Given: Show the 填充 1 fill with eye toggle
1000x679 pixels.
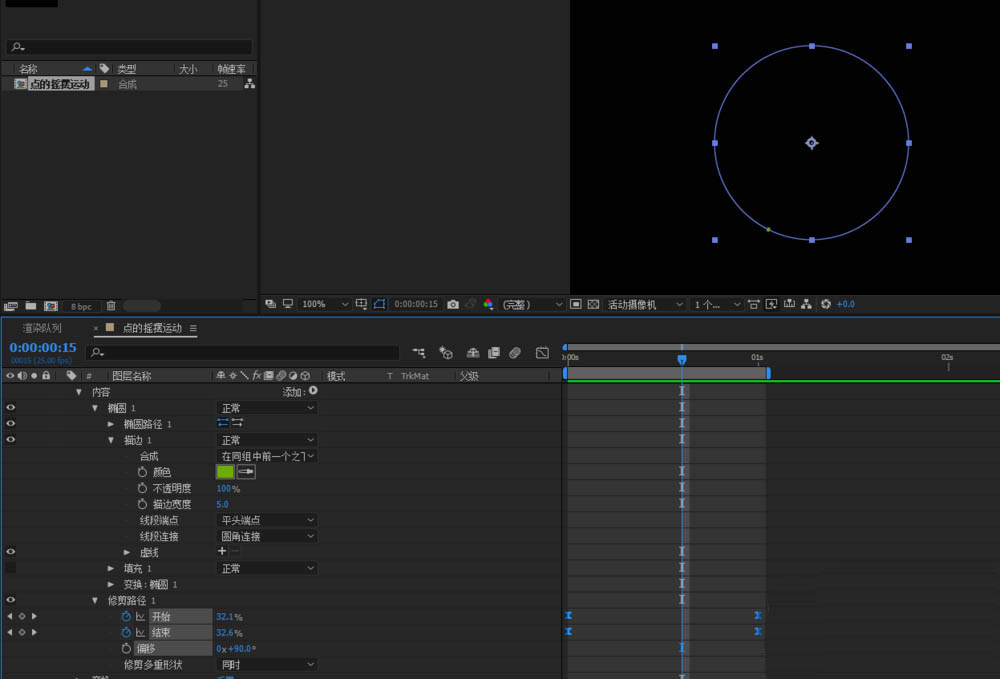Looking at the screenshot, I should click(x=11, y=568).
